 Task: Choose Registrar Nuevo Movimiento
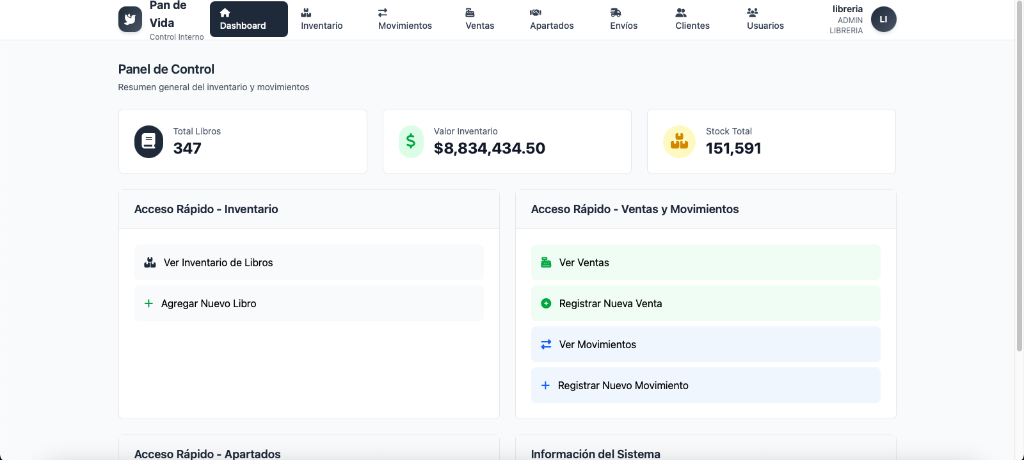[705, 386]
